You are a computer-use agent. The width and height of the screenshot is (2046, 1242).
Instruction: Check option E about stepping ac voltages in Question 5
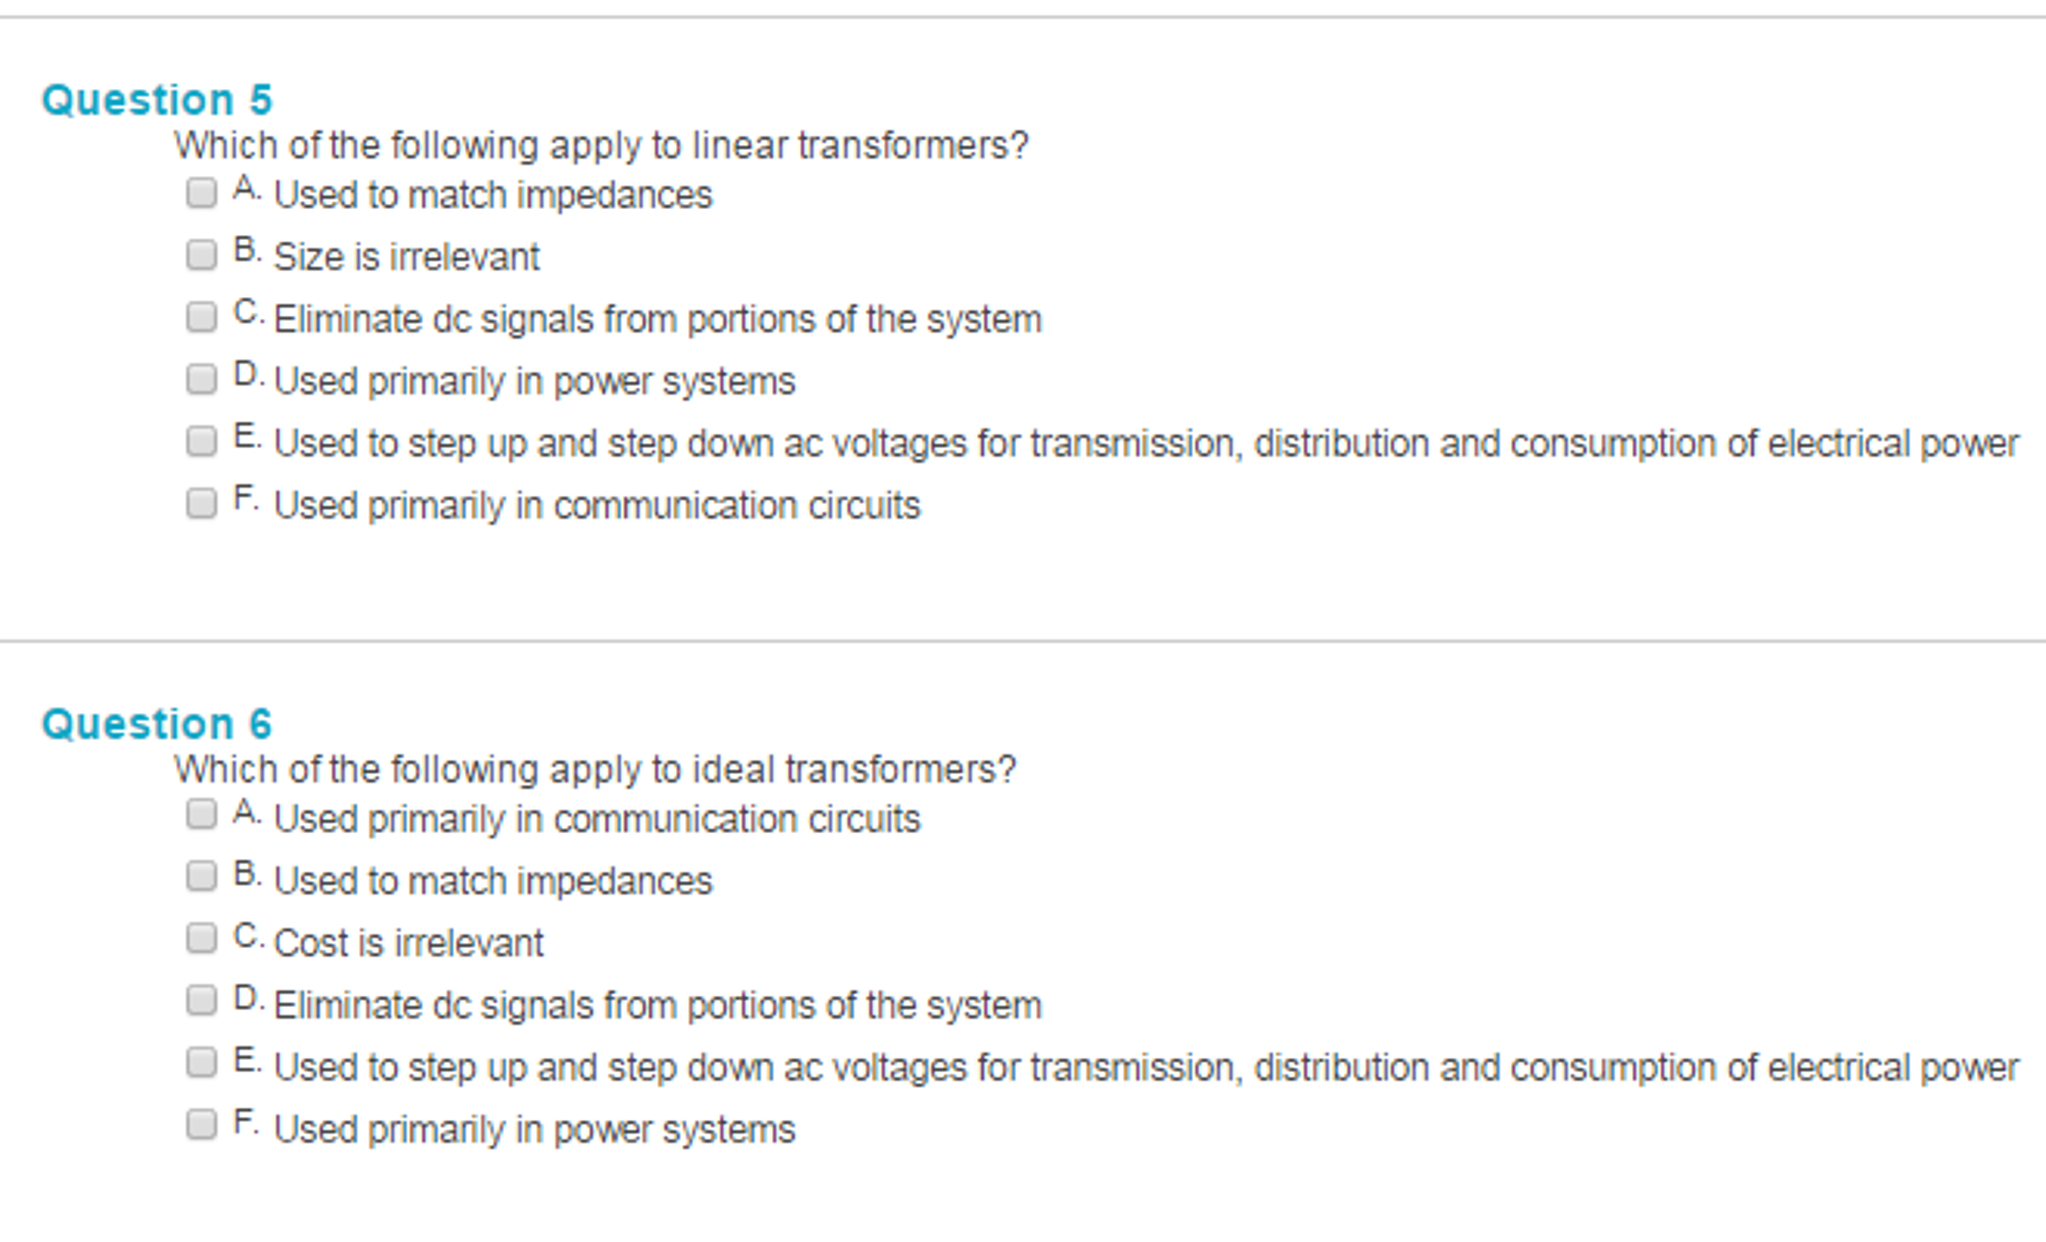point(201,440)
